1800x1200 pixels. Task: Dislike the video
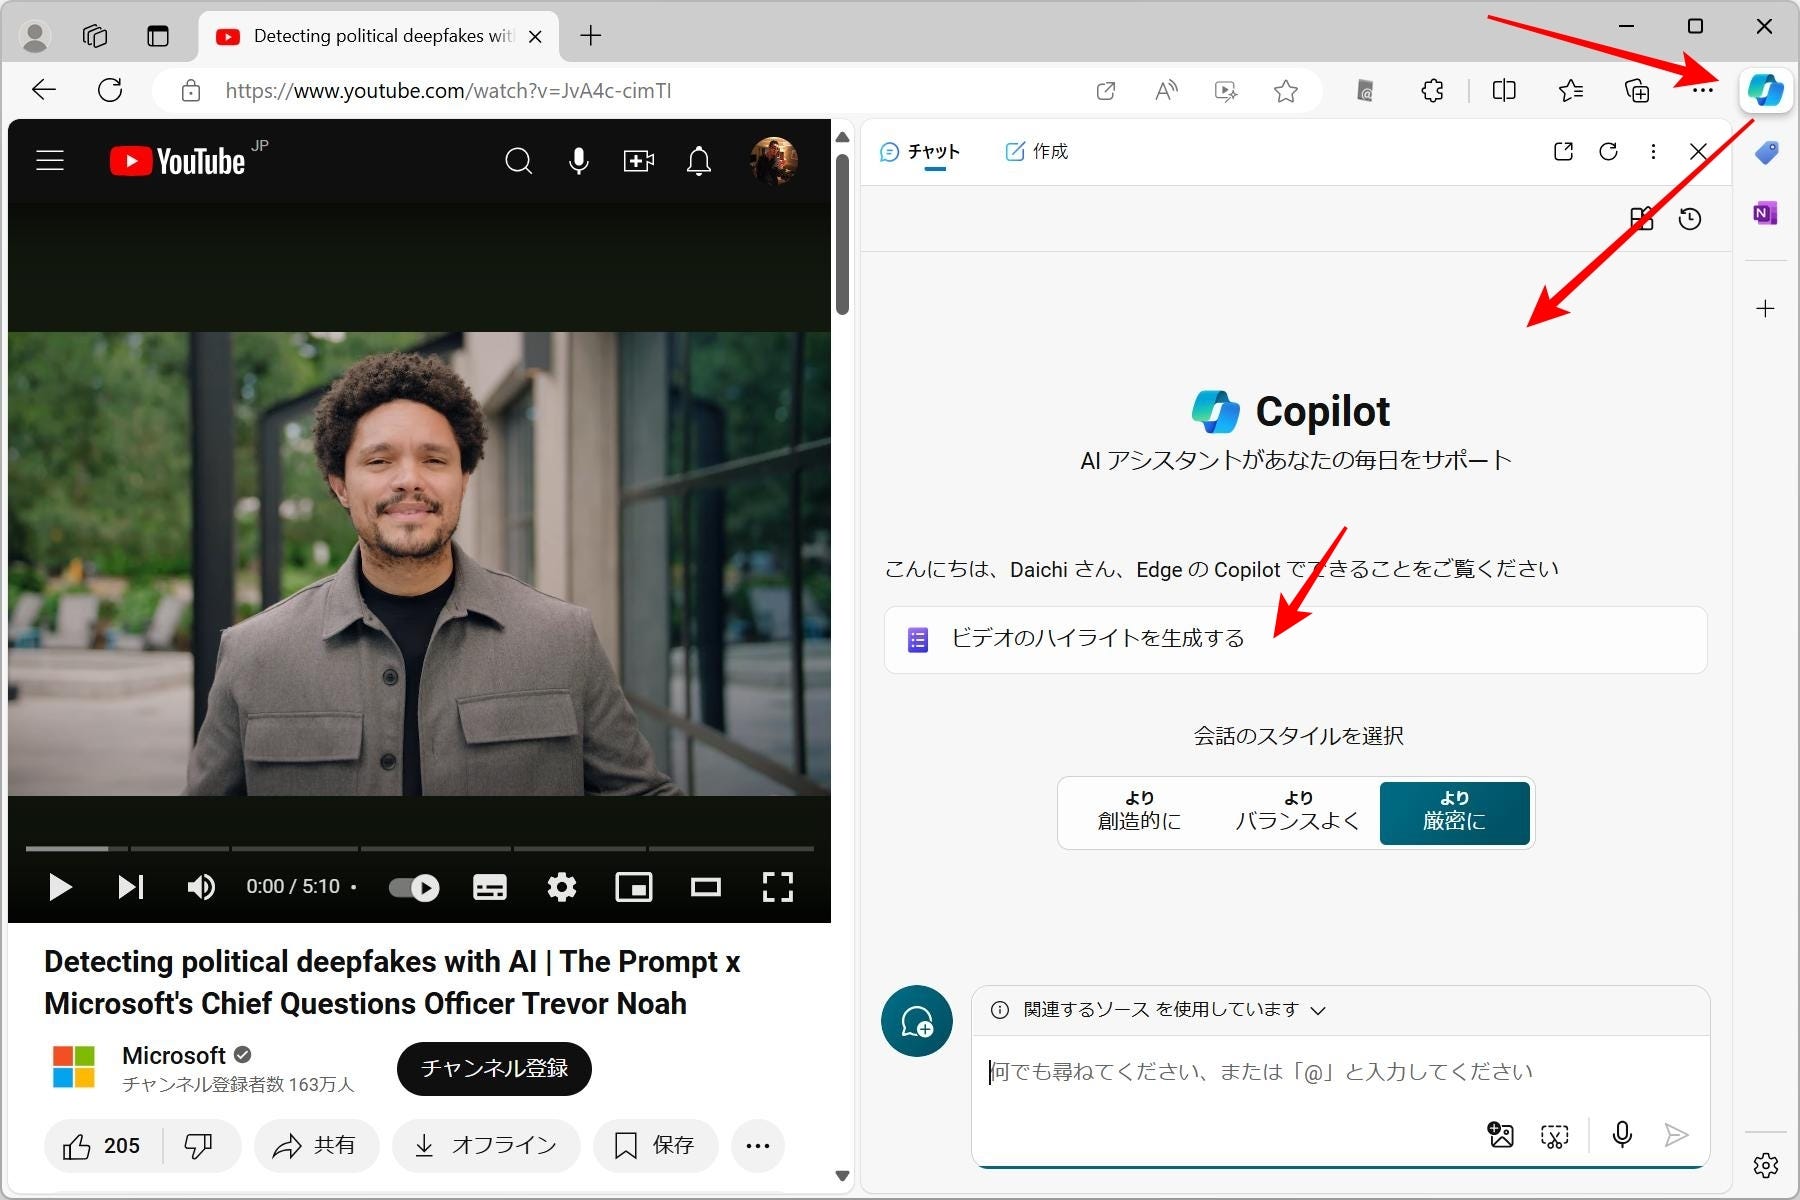199,1146
